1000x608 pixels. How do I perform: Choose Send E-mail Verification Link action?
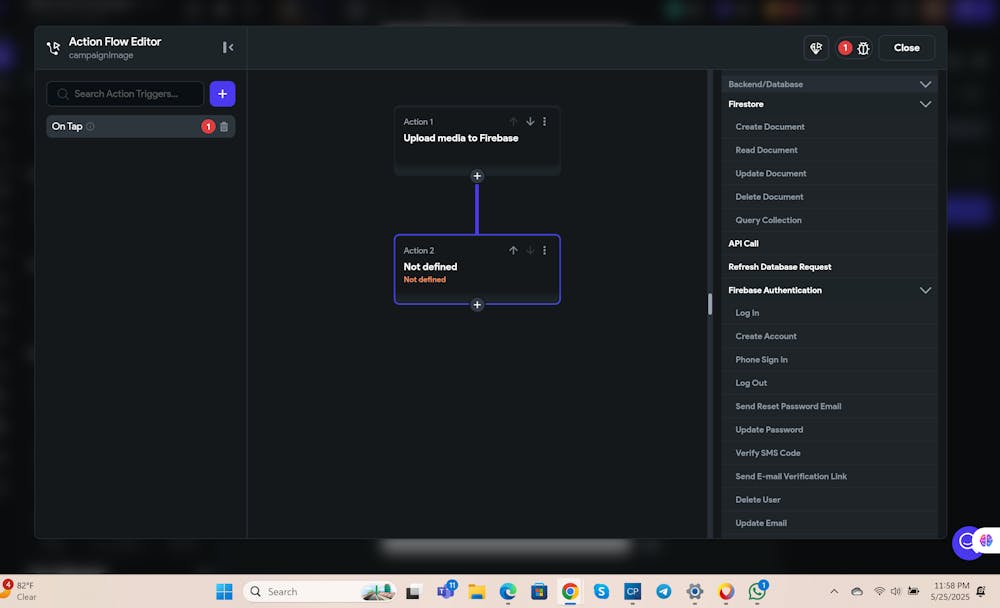830,477
